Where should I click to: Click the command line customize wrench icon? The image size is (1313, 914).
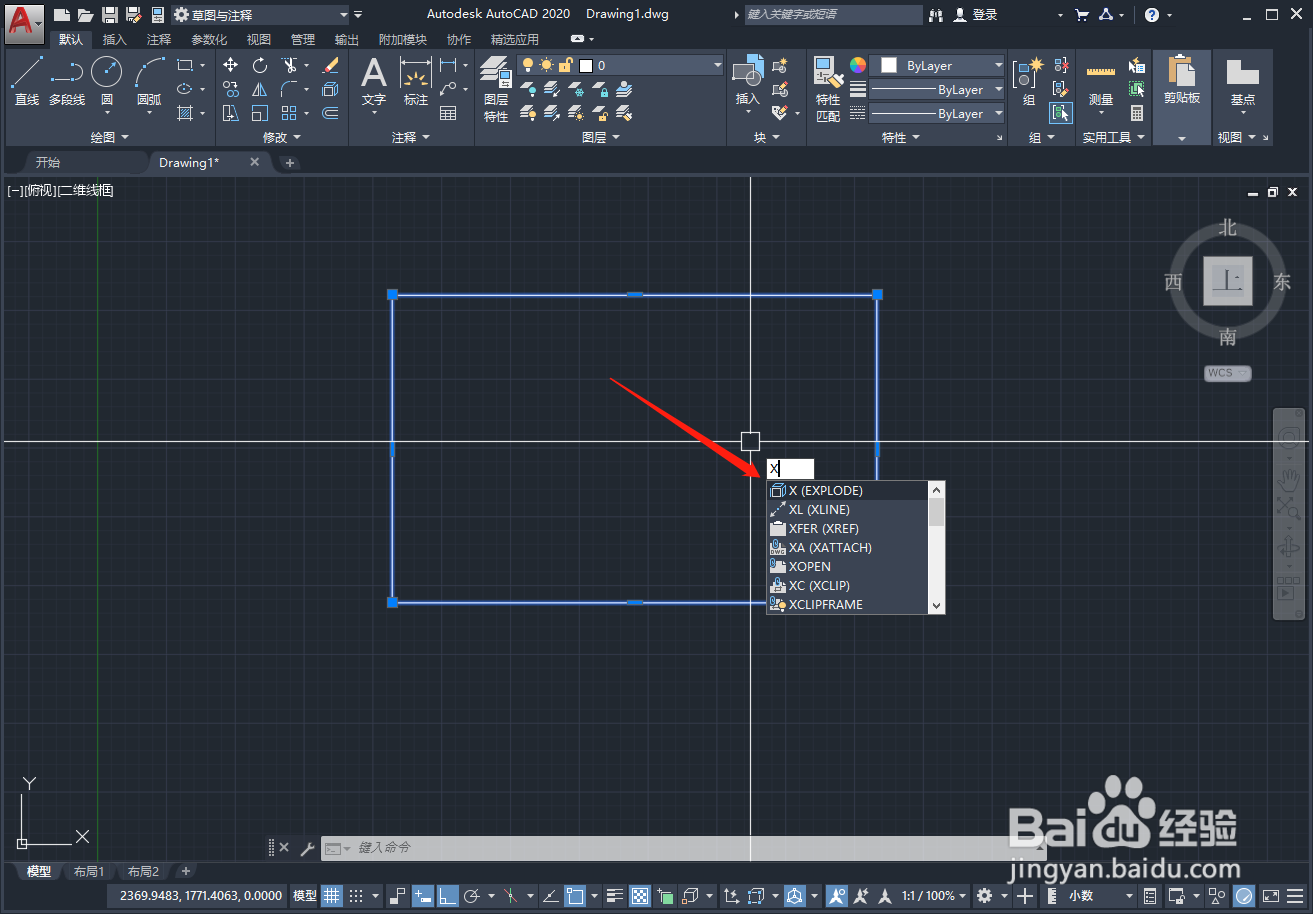click(307, 848)
